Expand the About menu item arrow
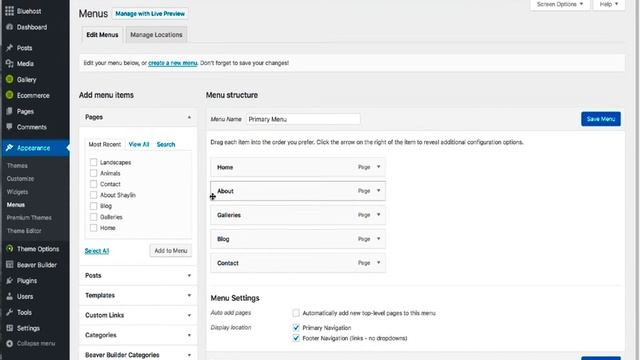This screenshot has width=640, height=360. [x=378, y=191]
